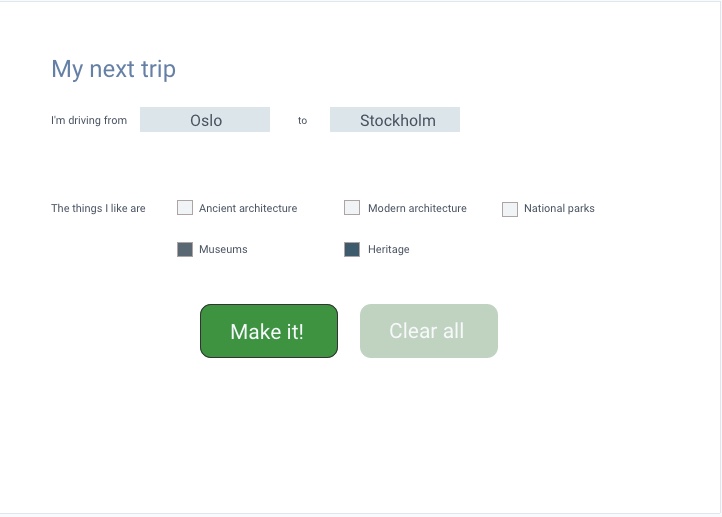
Task: Click the Oslo origin field
Action: [205, 120]
